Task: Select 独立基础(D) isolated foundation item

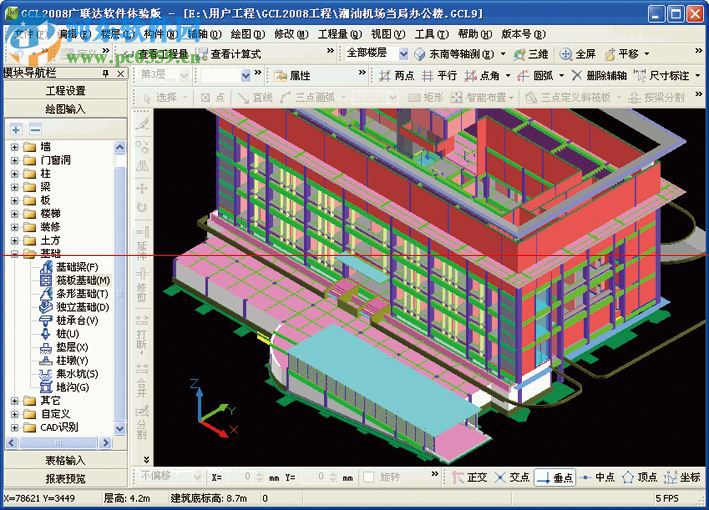Action: tap(75, 307)
